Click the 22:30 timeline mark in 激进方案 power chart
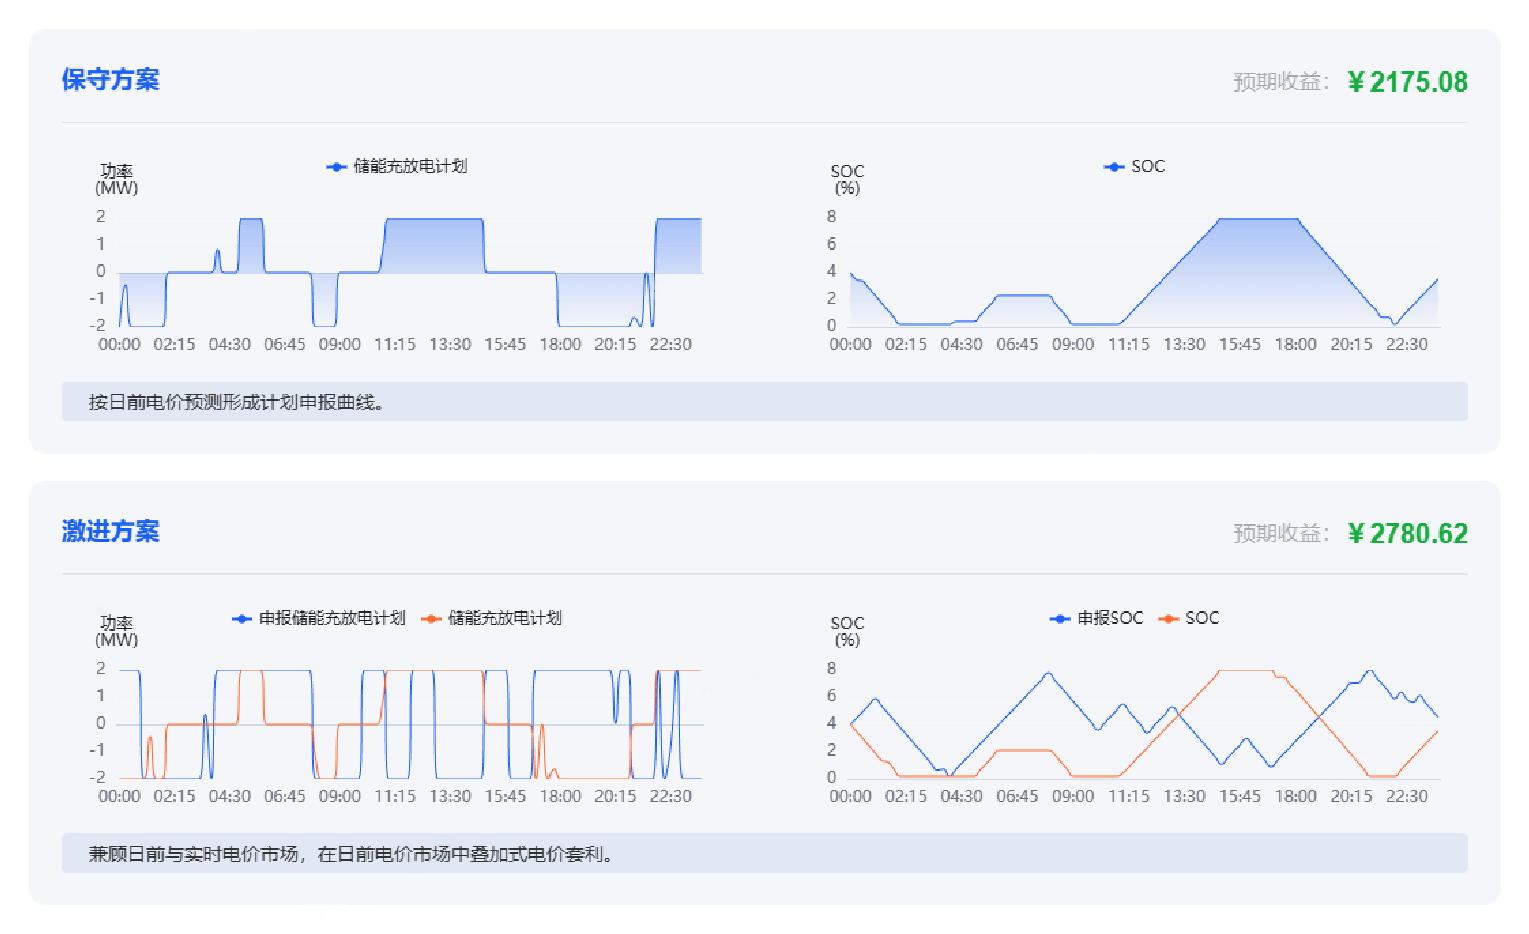Image resolution: width=1529 pixels, height=934 pixels. coord(671,796)
